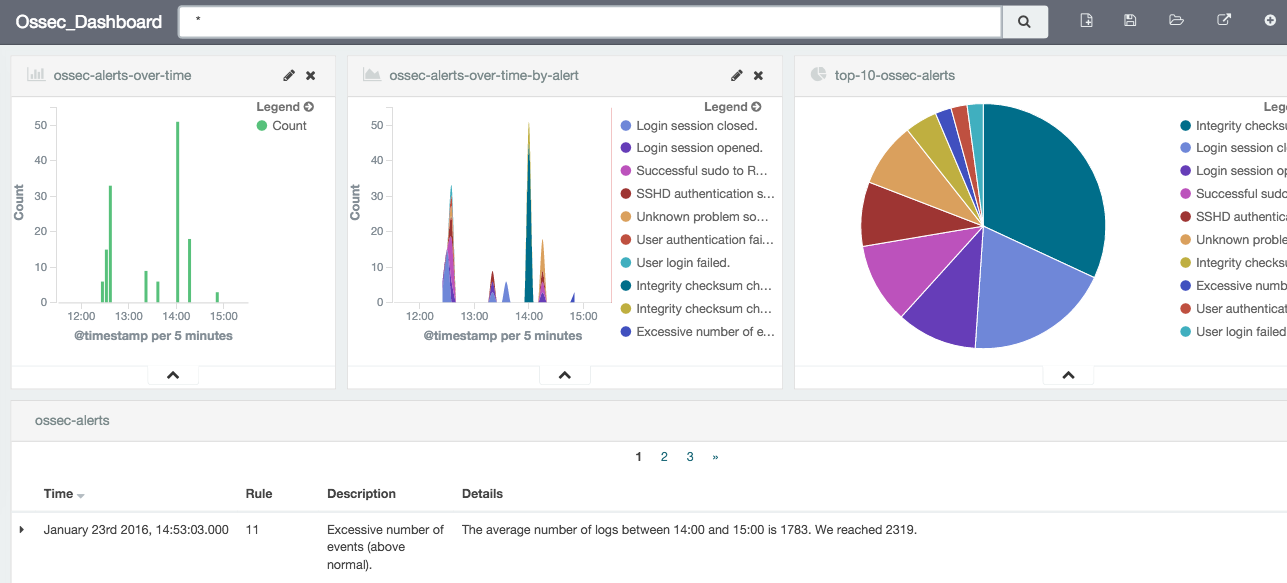1287x583 pixels.
Task: Click the SSHD authentication dark red legend dot
Action: click(x=626, y=195)
